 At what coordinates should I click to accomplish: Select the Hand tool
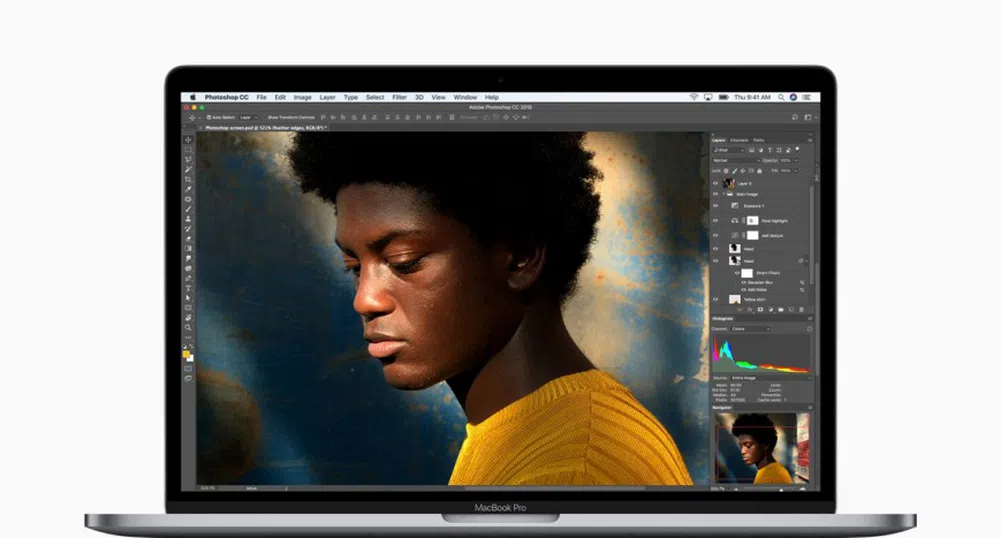click(x=188, y=318)
